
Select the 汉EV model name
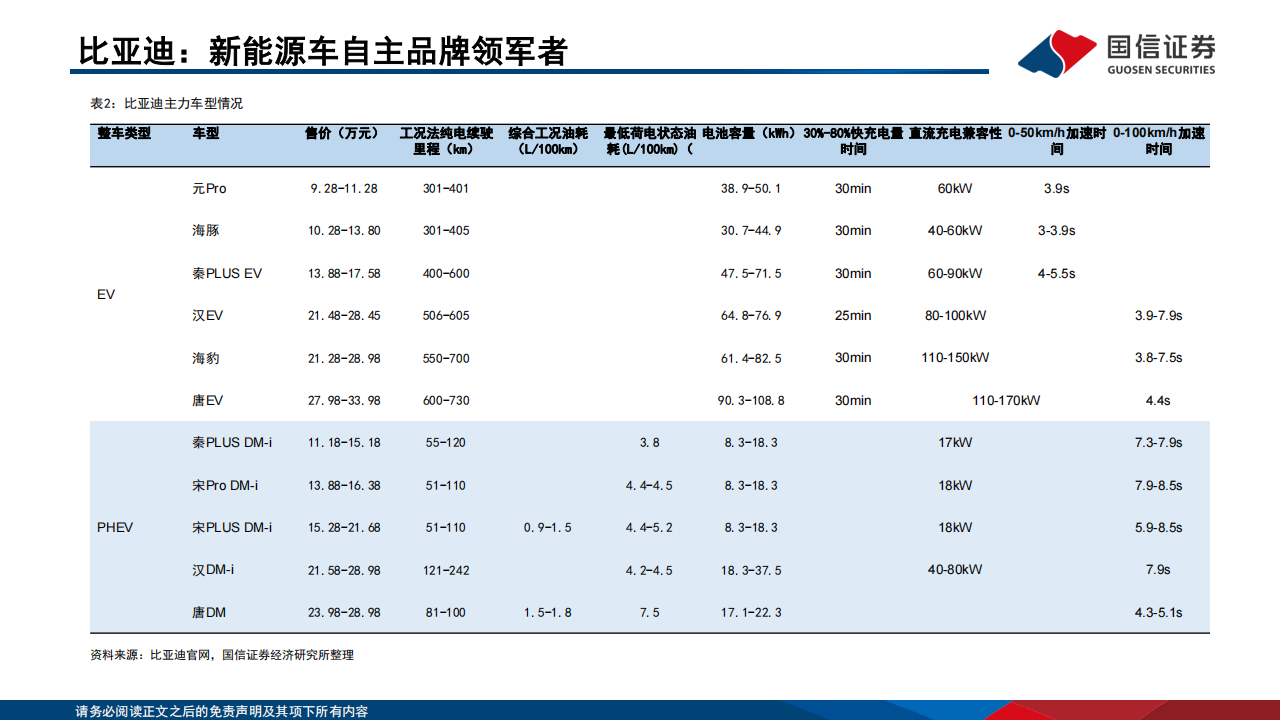coord(207,315)
